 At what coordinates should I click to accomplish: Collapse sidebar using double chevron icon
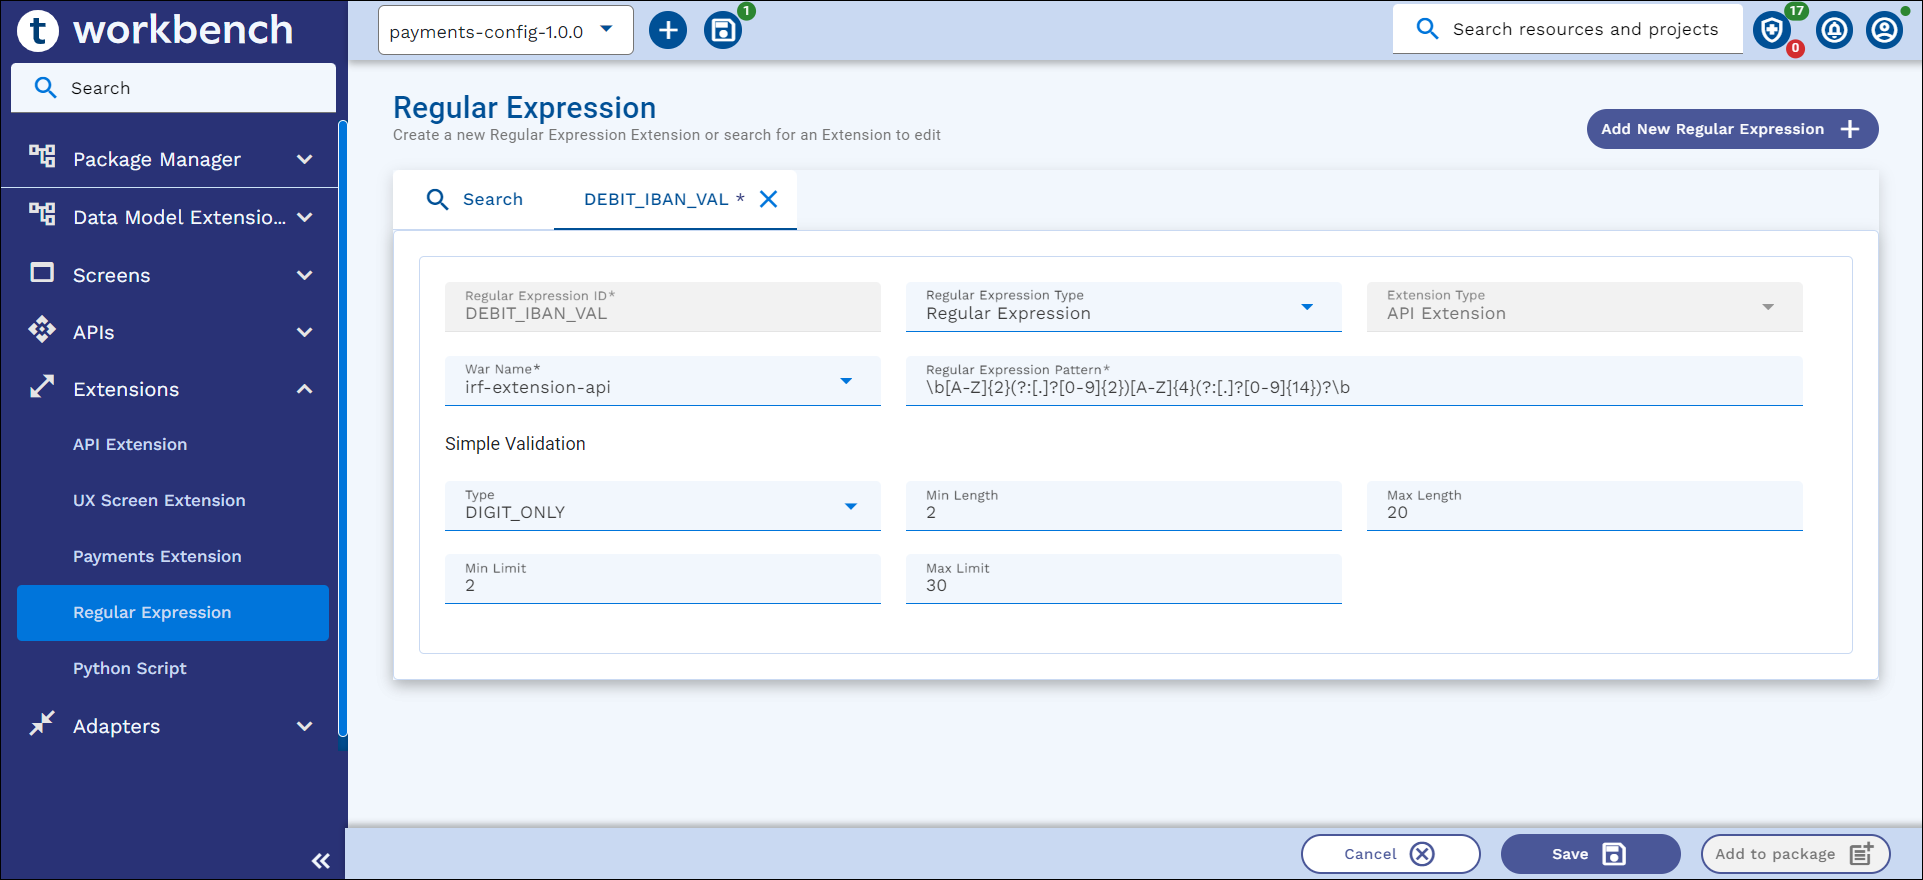point(320,860)
